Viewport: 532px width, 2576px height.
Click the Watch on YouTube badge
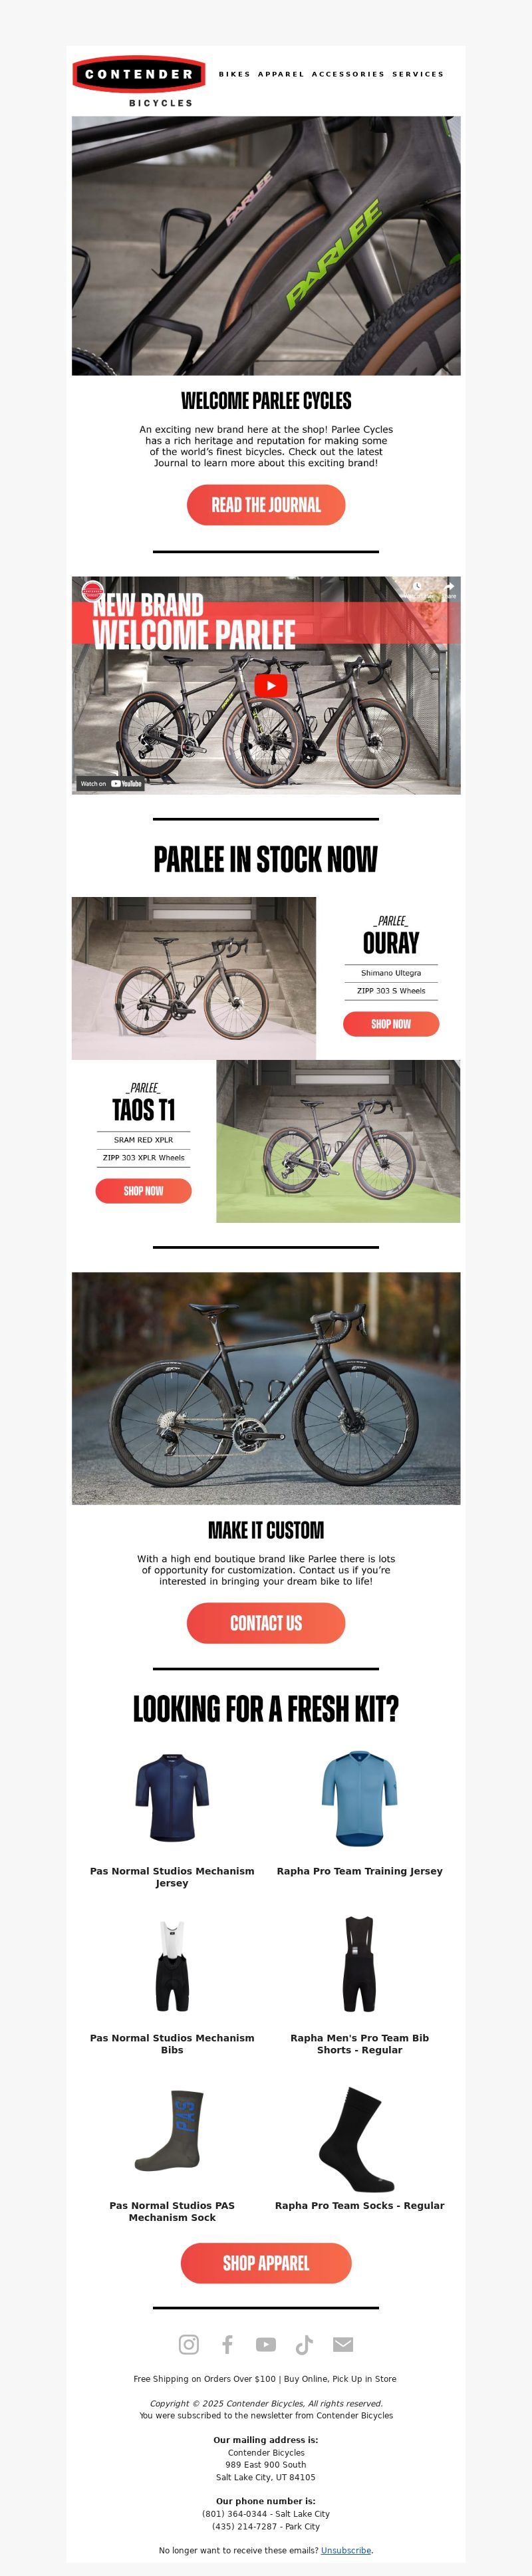pos(111,784)
